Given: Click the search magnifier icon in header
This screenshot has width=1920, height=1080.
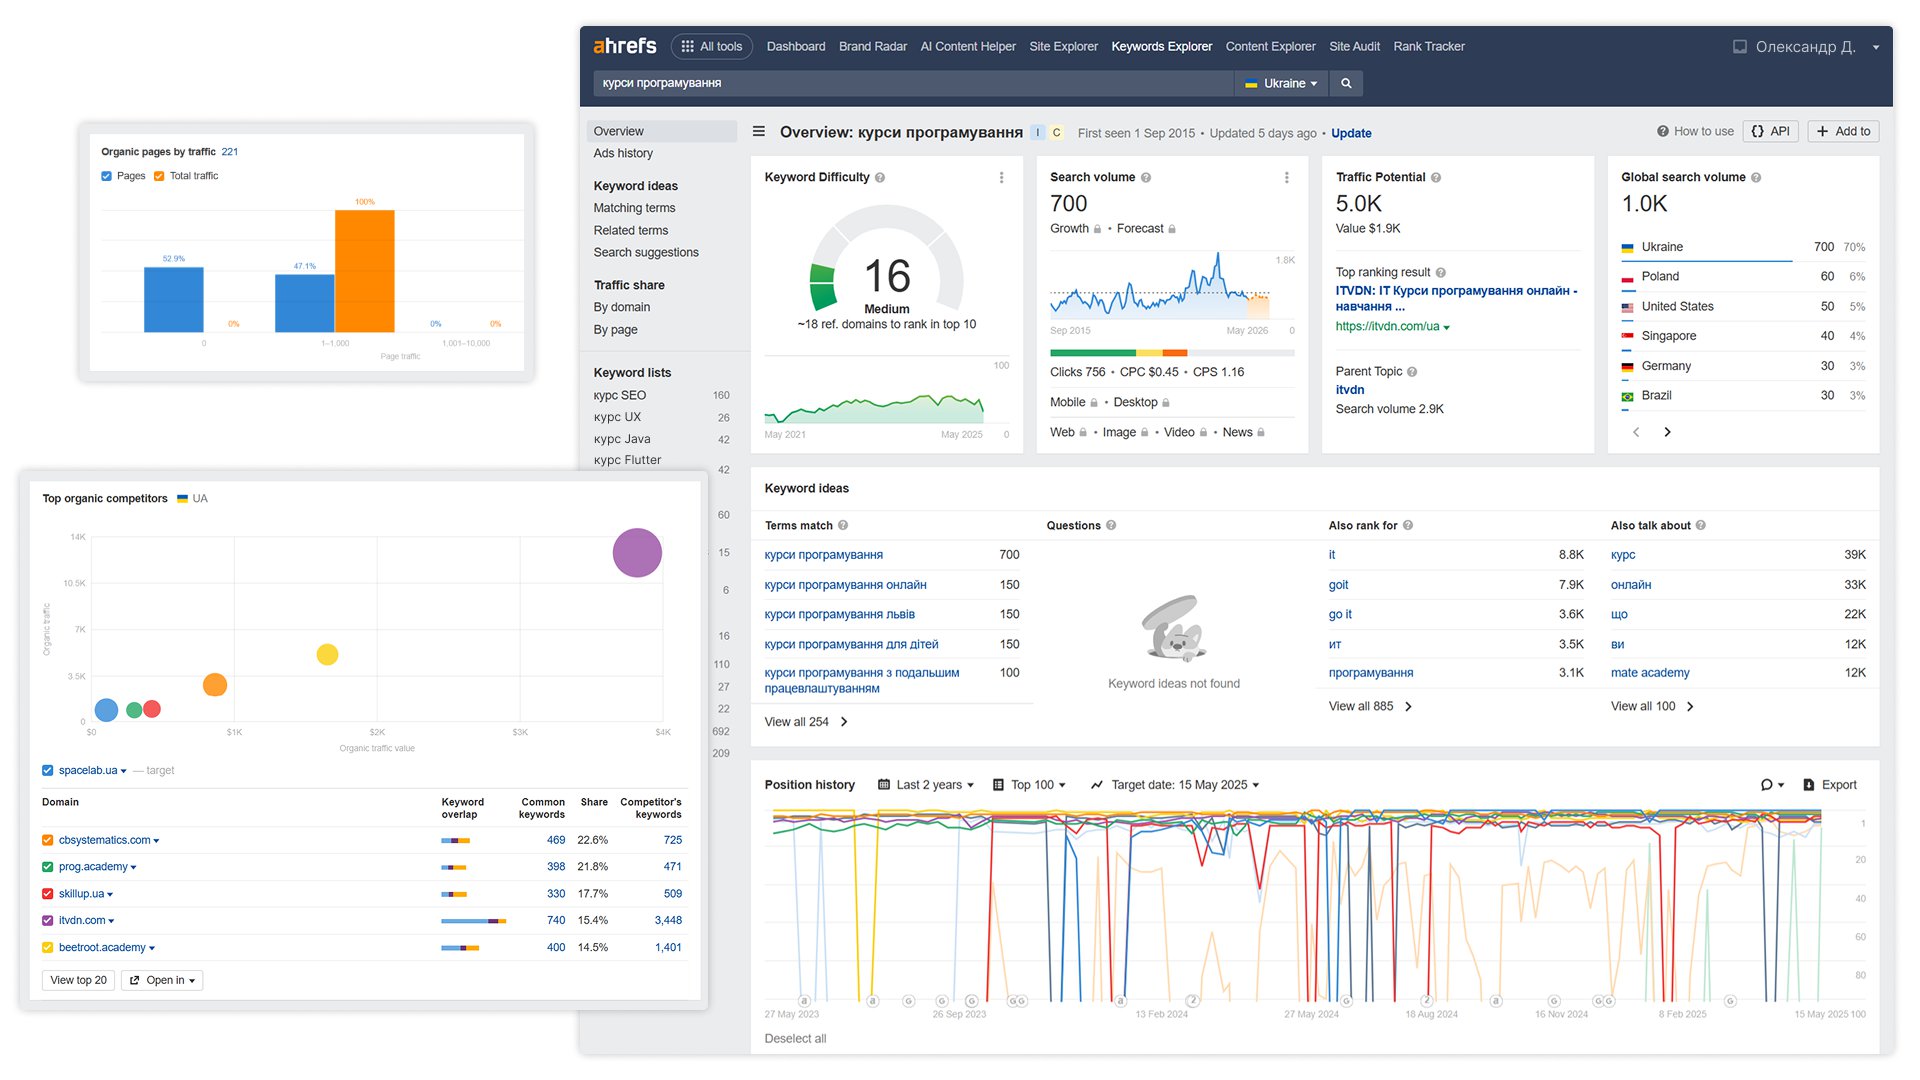Looking at the screenshot, I should (x=1346, y=83).
